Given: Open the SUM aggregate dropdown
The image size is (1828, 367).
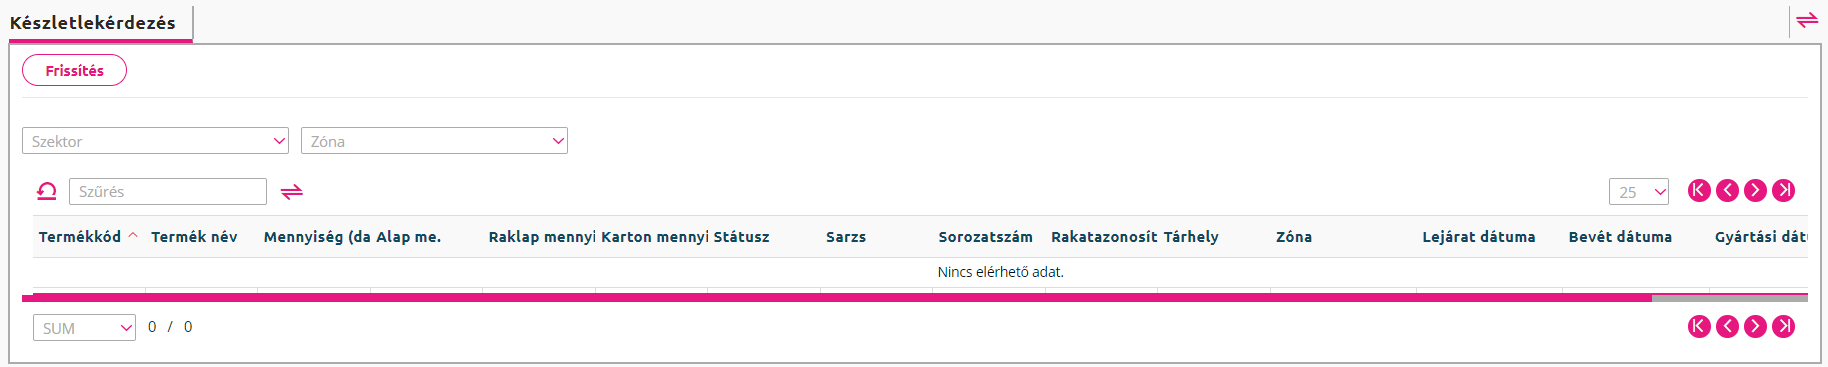Looking at the screenshot, I should tap(84, 328).
